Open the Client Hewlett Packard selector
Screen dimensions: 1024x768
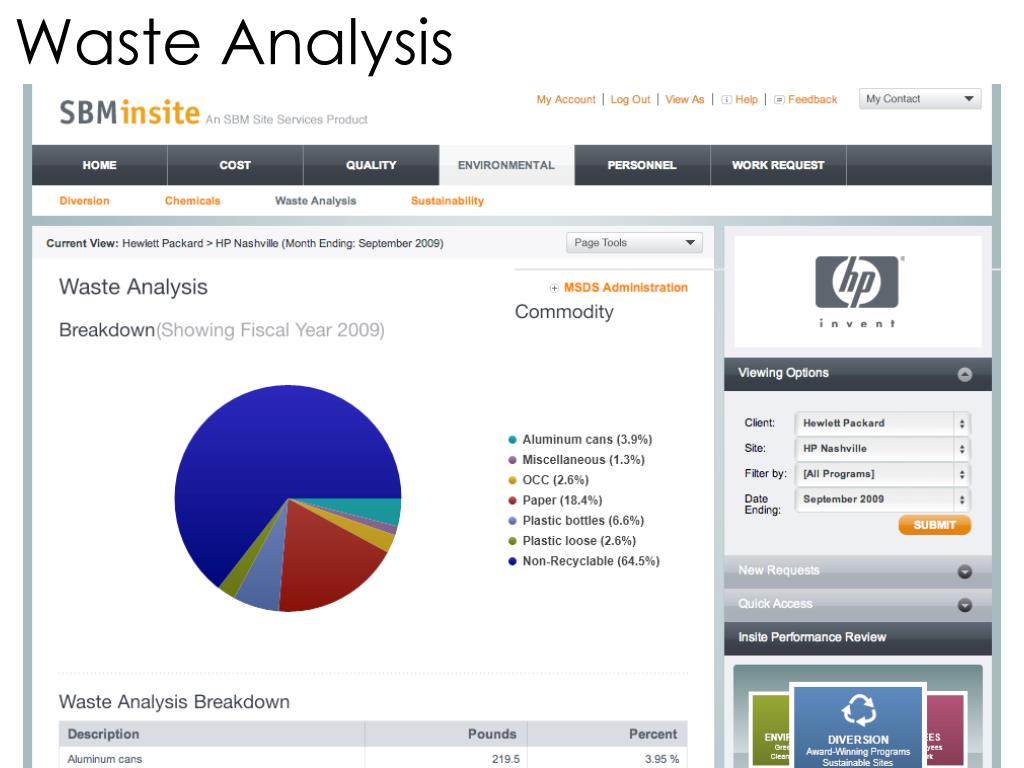pos(883,423)
